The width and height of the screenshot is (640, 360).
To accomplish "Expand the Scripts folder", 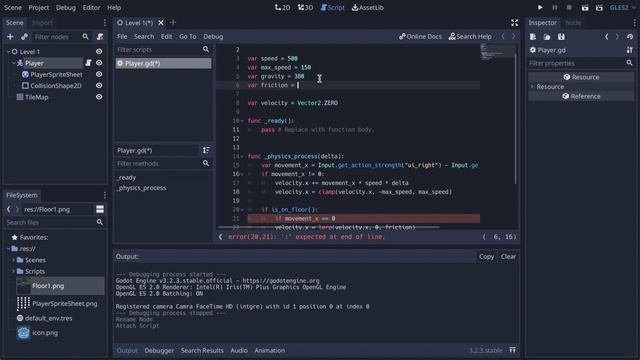I will (13, 271).
